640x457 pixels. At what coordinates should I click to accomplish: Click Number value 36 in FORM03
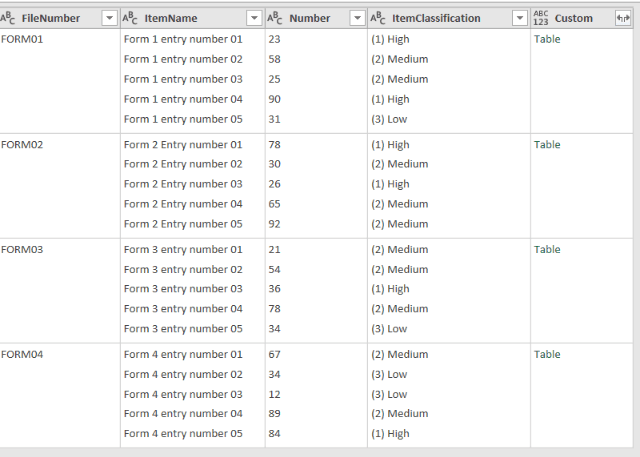click(x=274, y=289)
